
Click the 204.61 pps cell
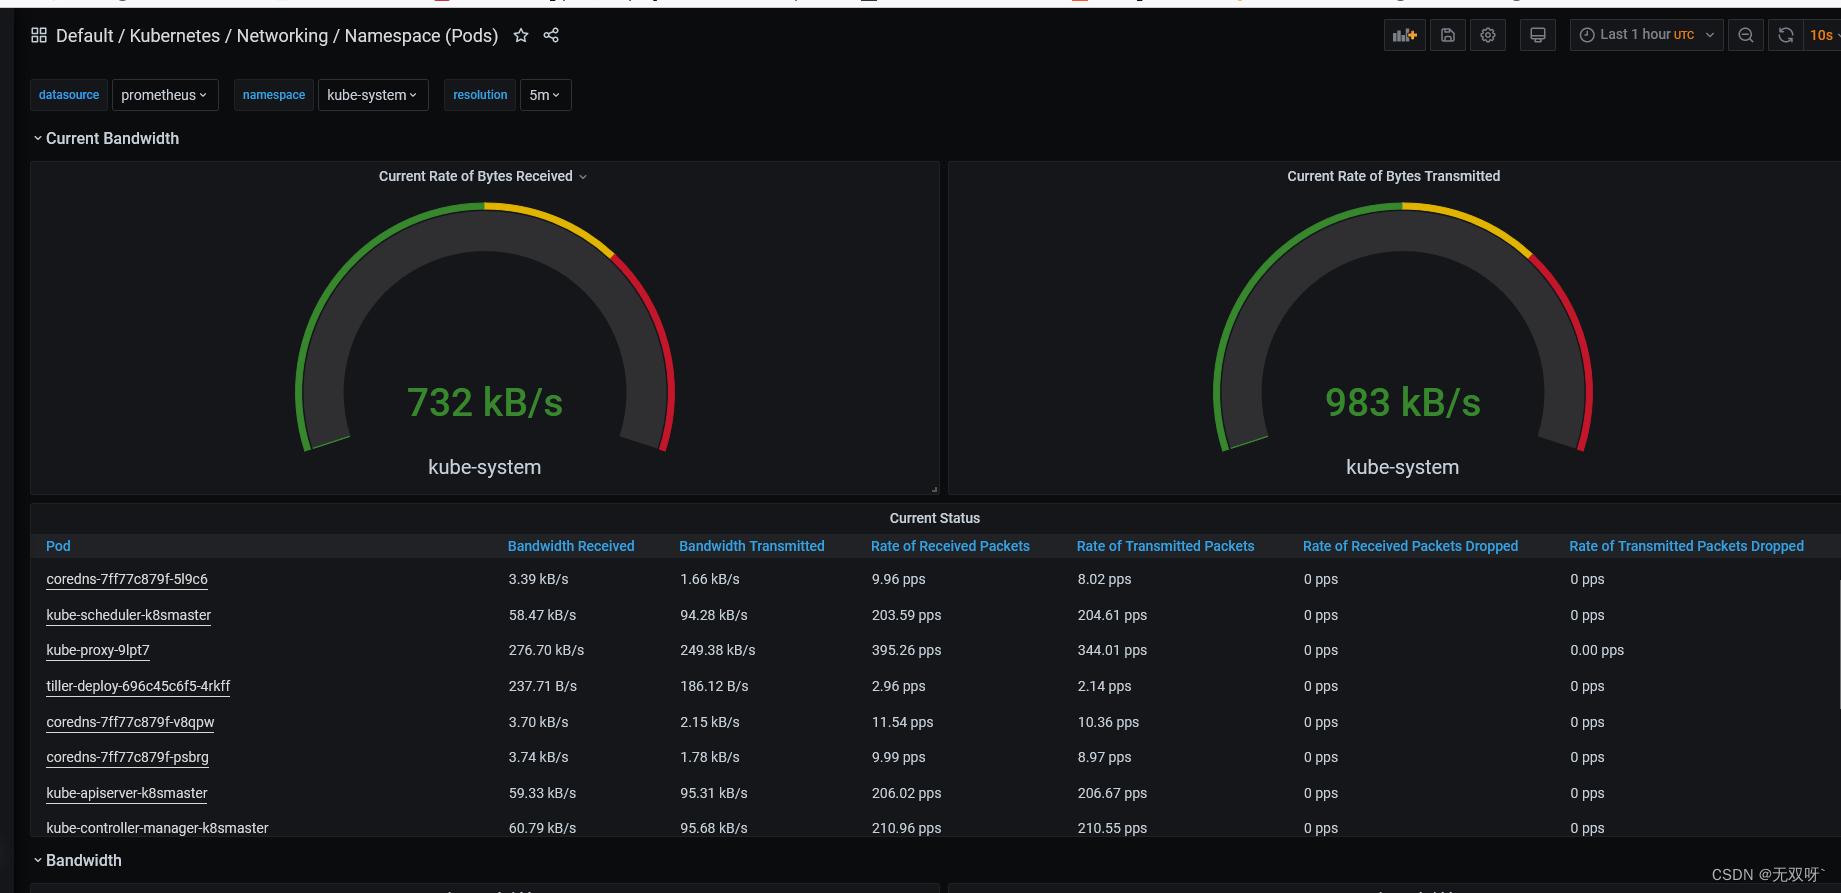(1112, 615)
